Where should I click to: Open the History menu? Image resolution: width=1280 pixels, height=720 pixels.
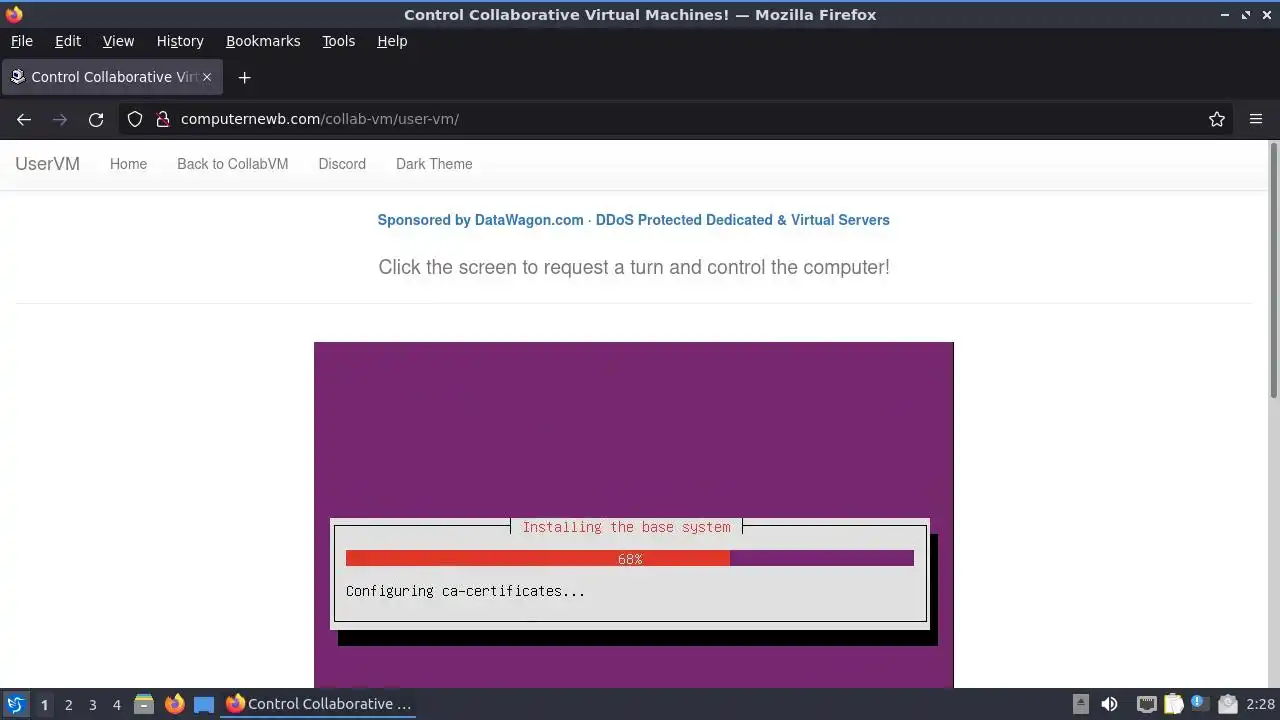tap(180, 41)
